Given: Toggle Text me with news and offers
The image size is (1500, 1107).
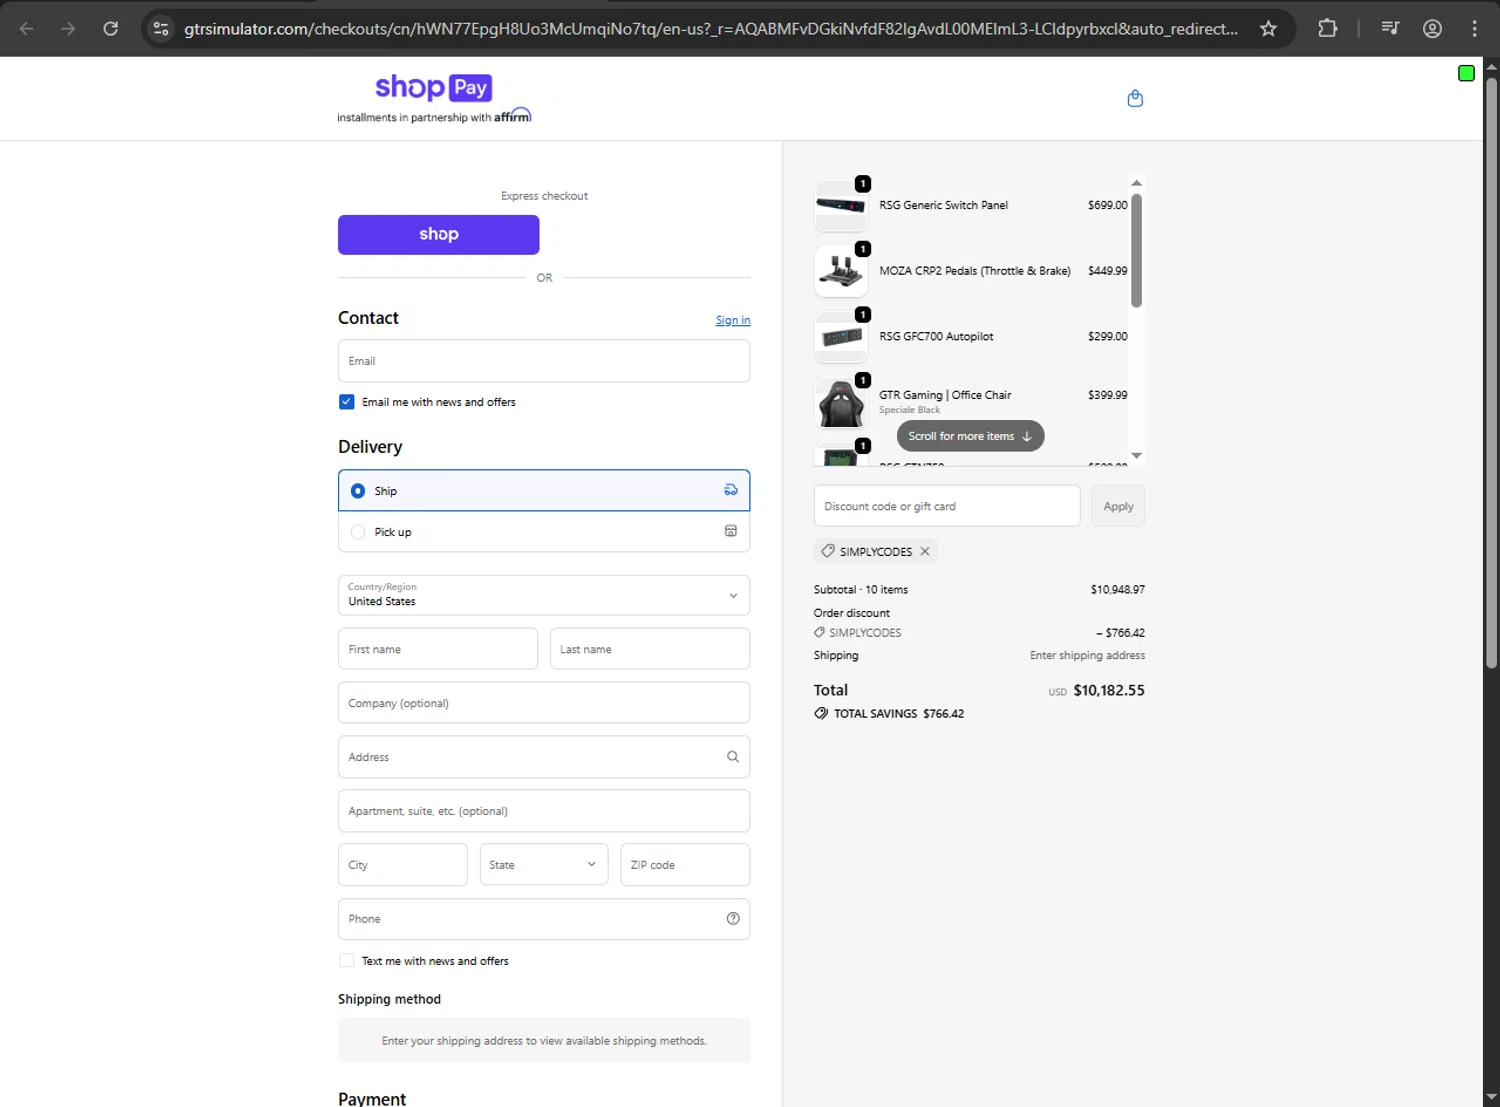Looking at the screenshot, I should point(347,961).
